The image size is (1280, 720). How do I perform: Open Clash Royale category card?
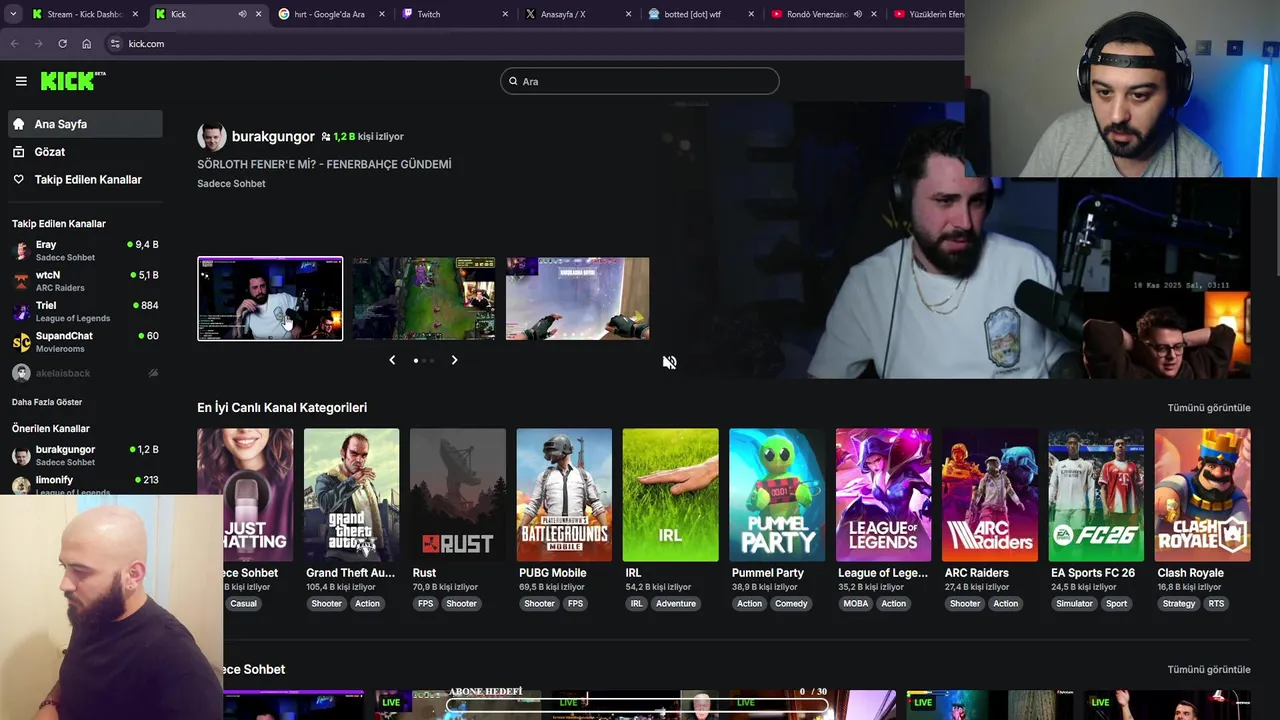click(1202, 495)
